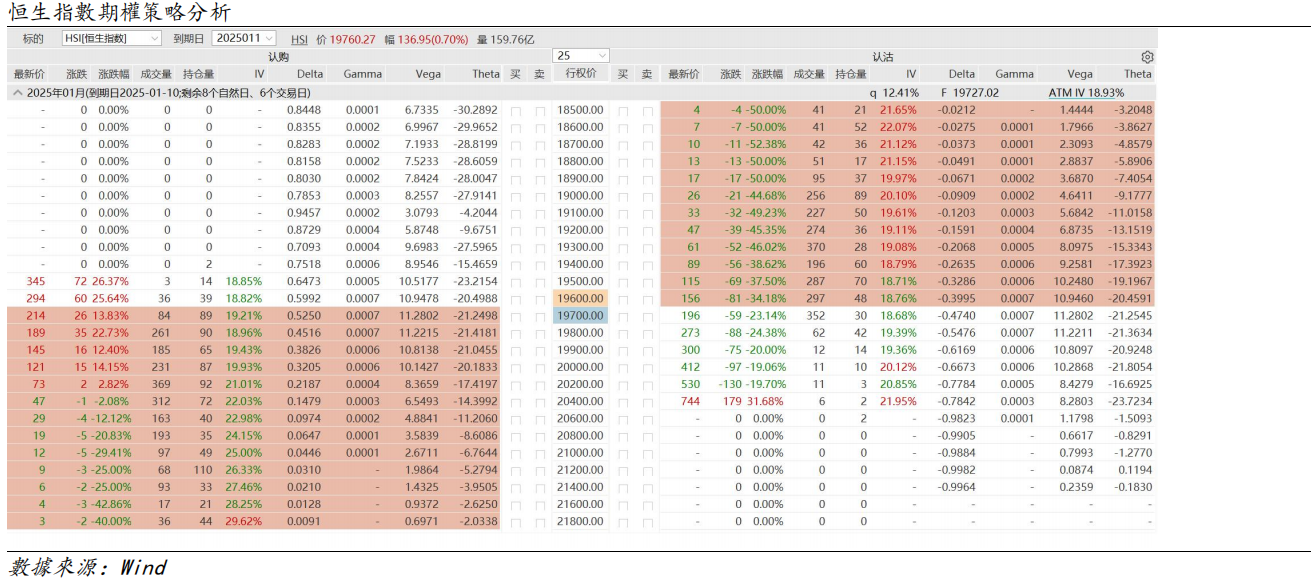Click the futures price F 19727.02
This screenshot has height=583, width=1316.
(969, 92)
